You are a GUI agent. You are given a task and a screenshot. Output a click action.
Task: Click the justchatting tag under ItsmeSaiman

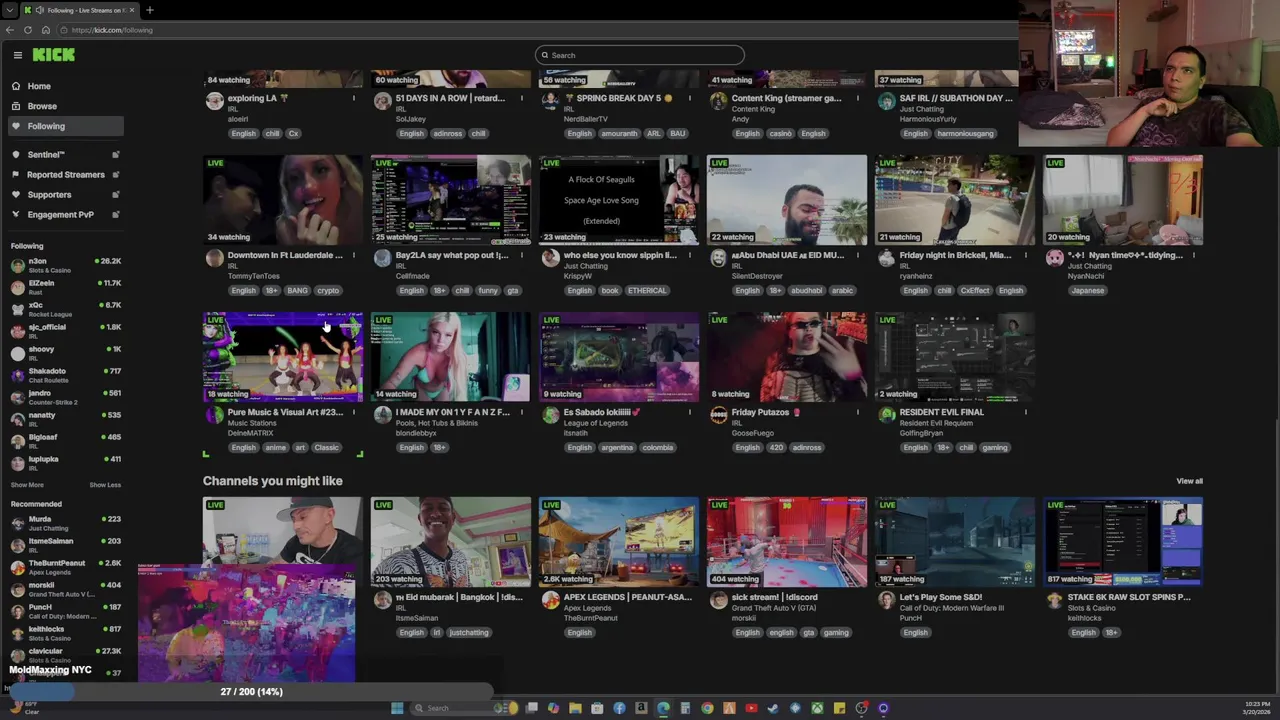click(x=469, y=633)
